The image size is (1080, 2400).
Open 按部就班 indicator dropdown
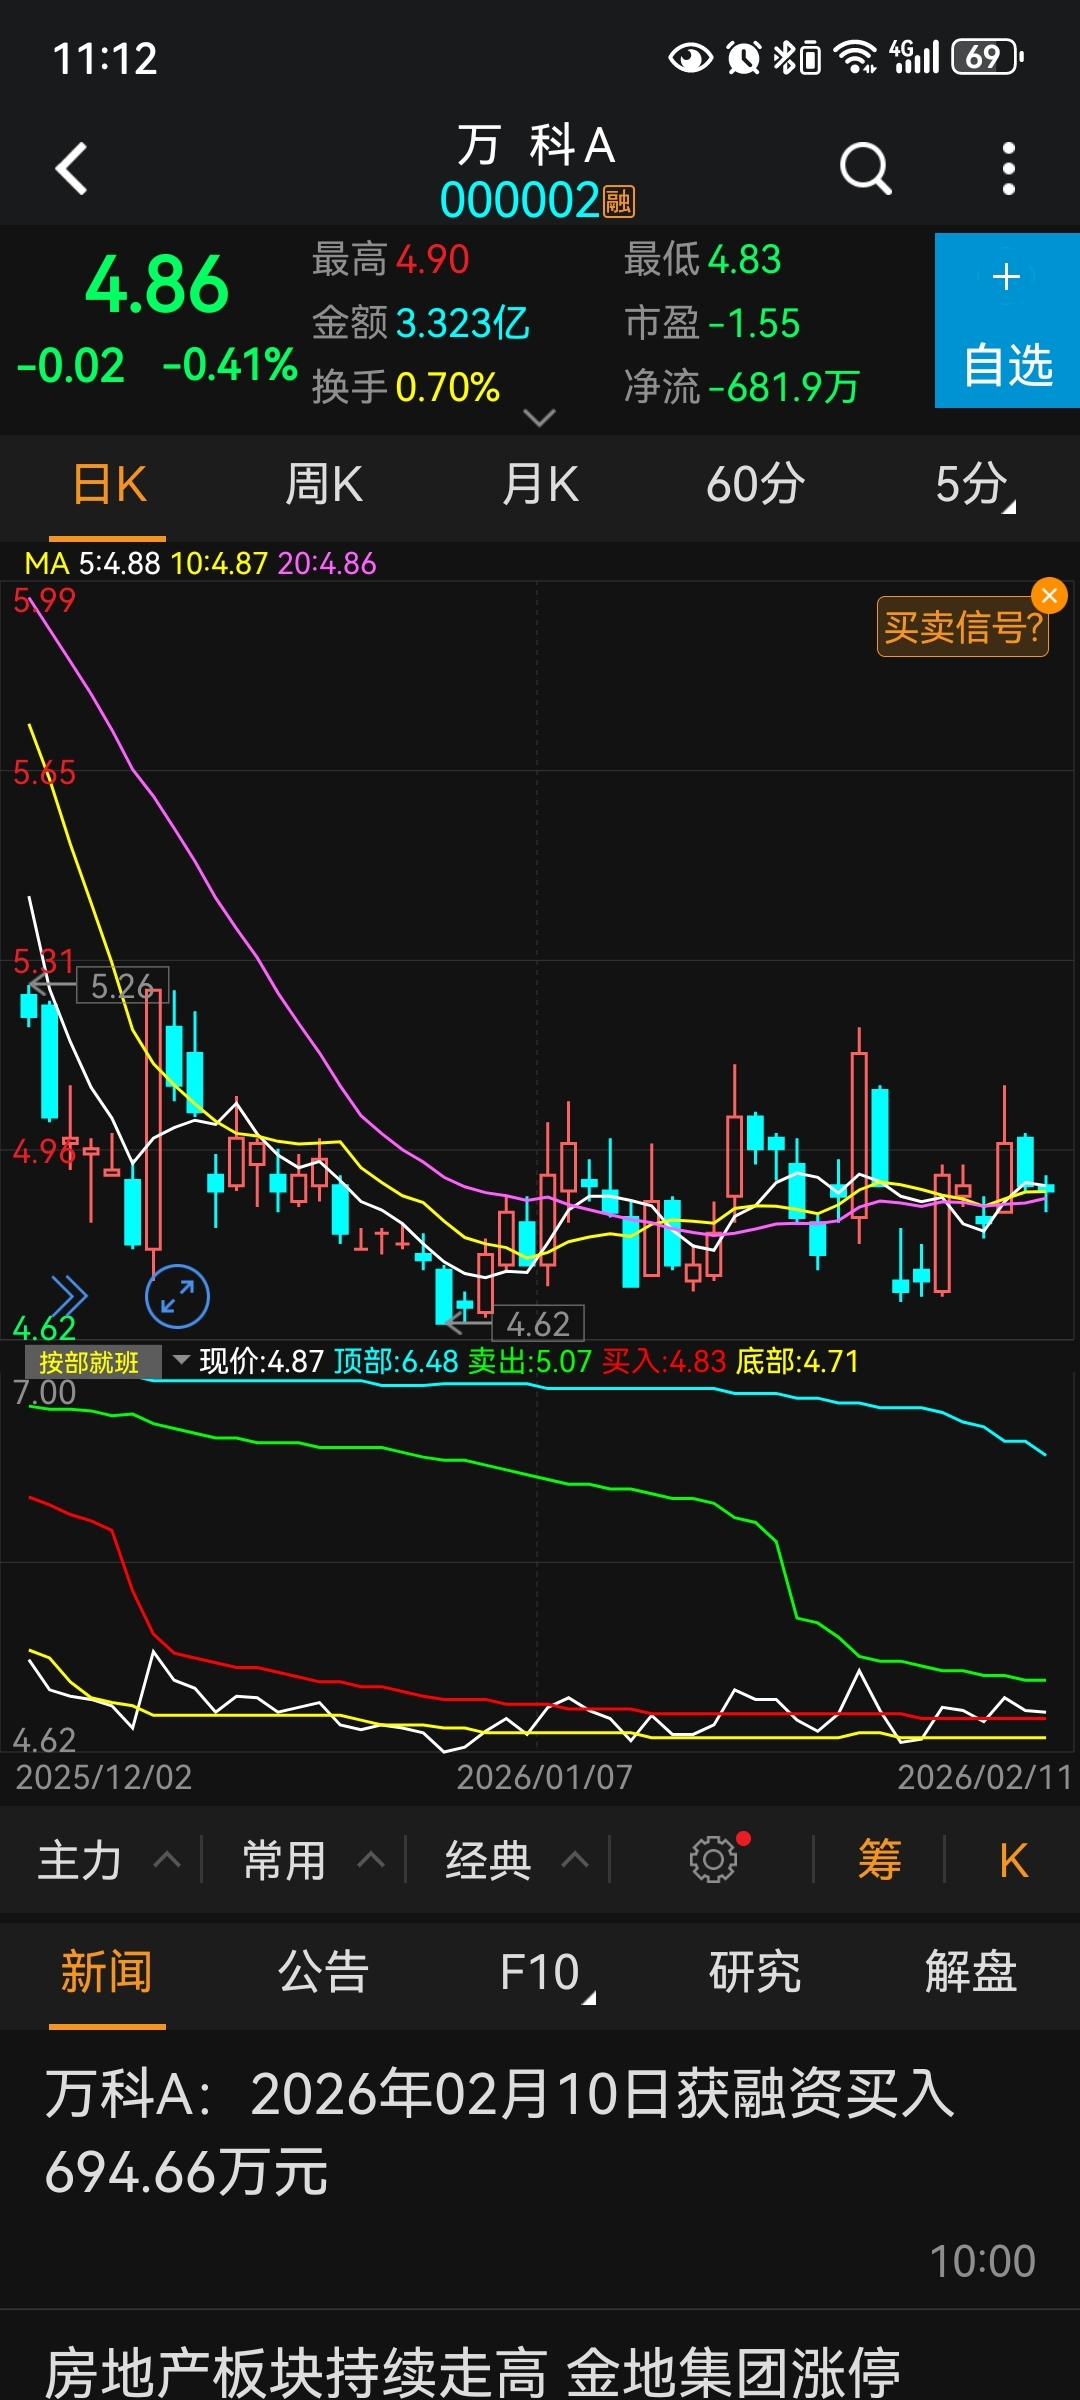[x=106, y=1361]
